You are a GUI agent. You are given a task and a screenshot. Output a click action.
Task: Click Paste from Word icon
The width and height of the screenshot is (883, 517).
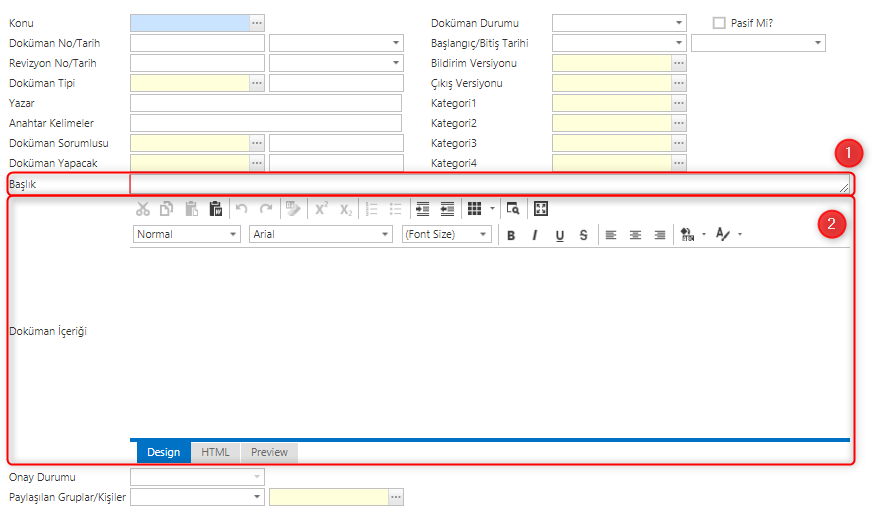coord(216,209)
